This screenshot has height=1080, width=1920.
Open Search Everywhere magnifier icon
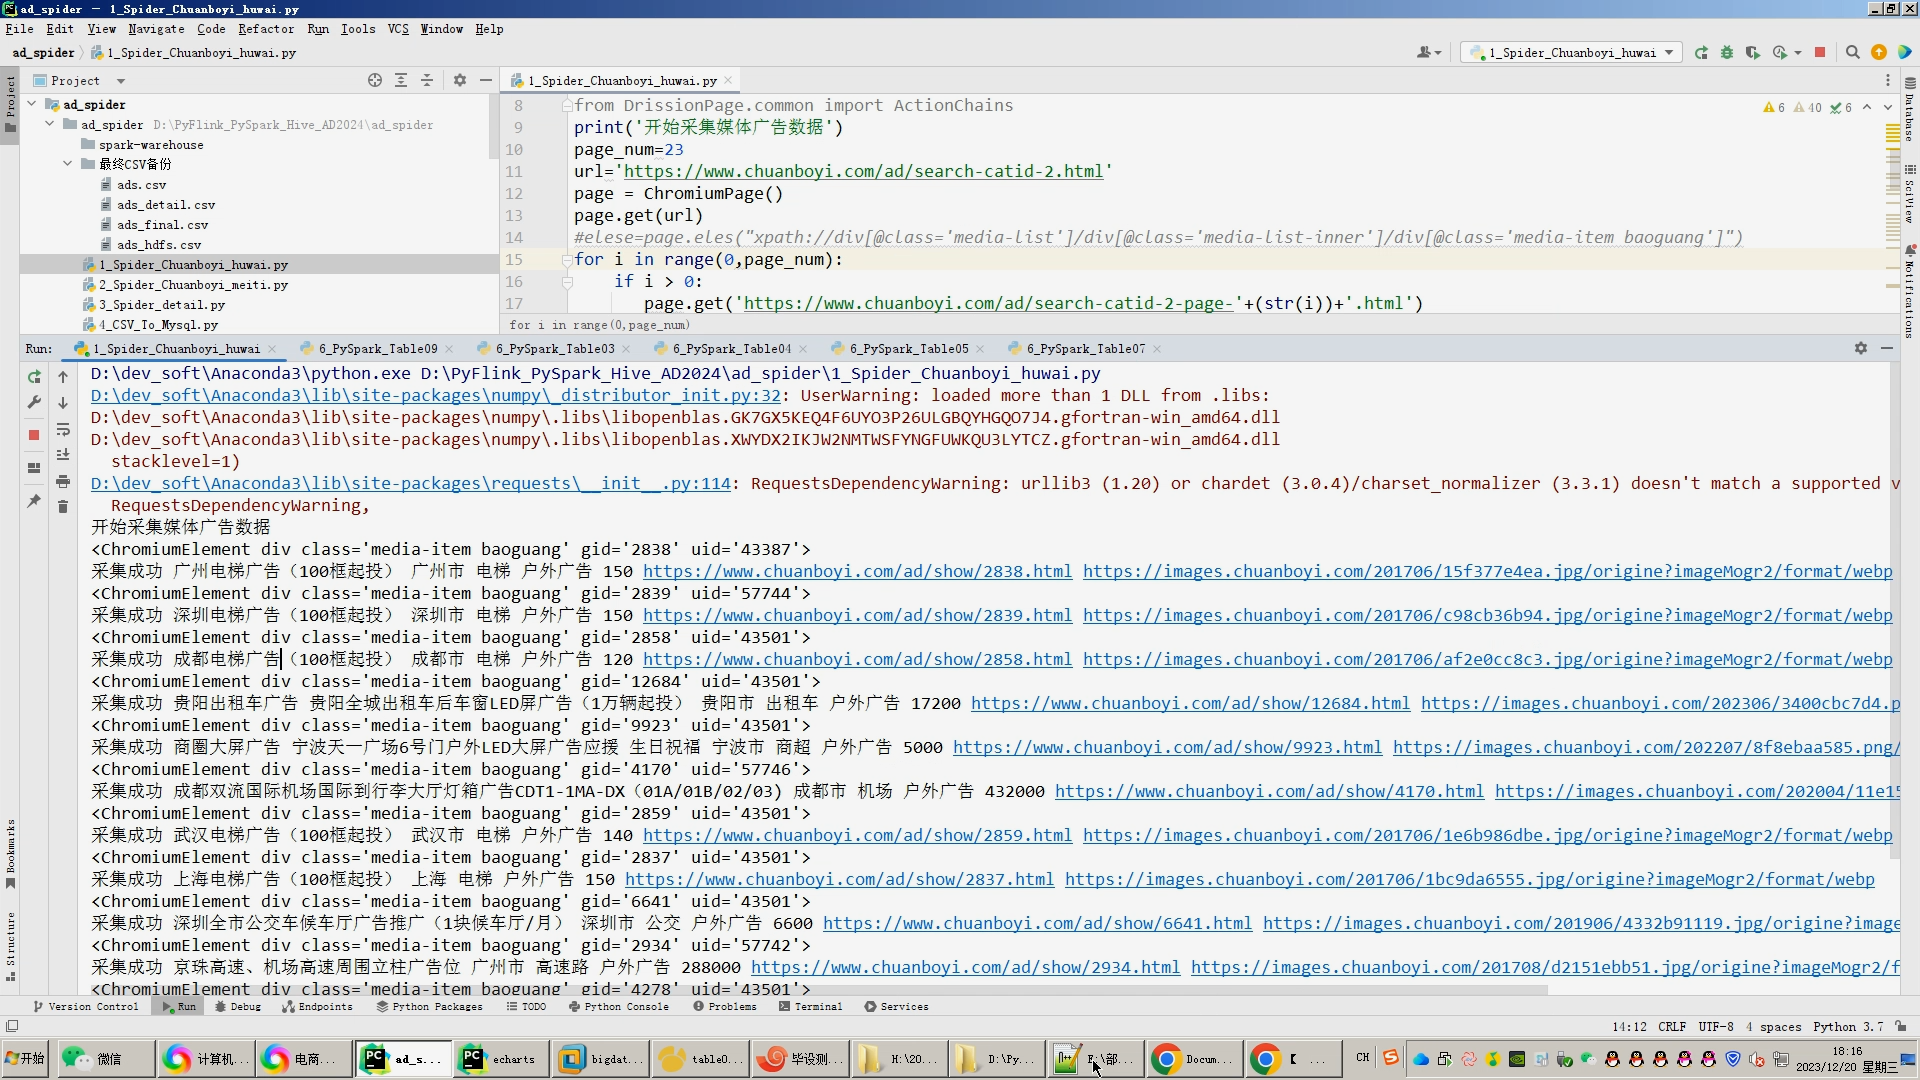click(x=1852, y=53)
